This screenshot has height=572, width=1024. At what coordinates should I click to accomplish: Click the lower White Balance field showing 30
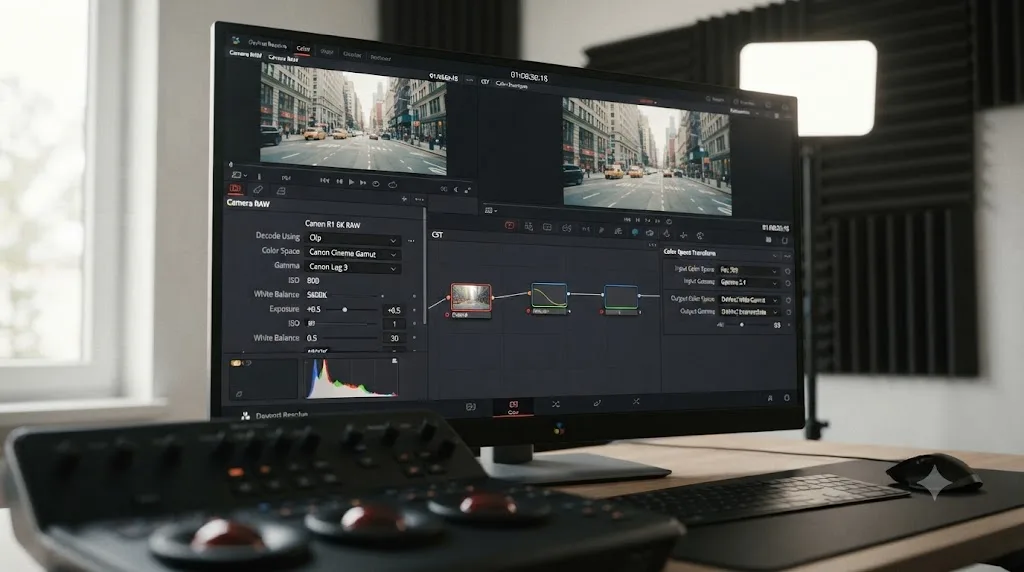pos(394,338)
